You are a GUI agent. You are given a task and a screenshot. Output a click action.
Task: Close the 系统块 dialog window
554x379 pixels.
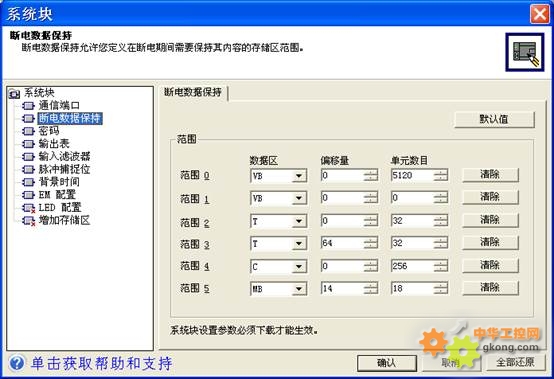tap(540, 14)
